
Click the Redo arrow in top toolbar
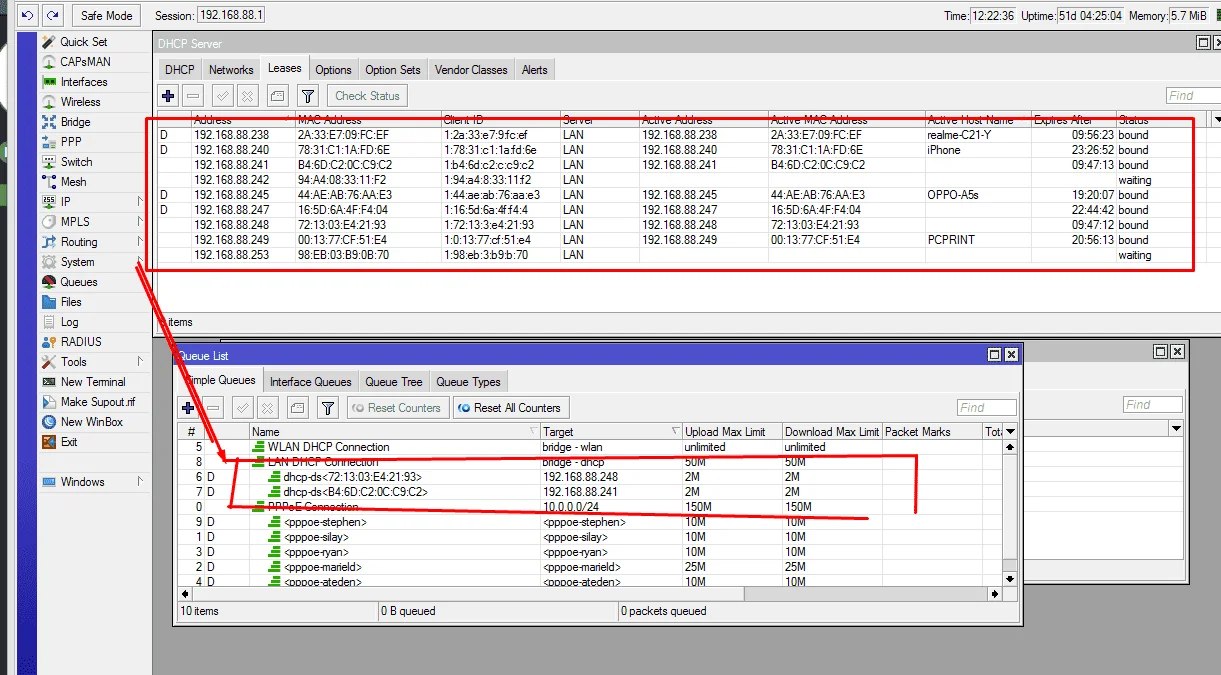tap(52, 16)
